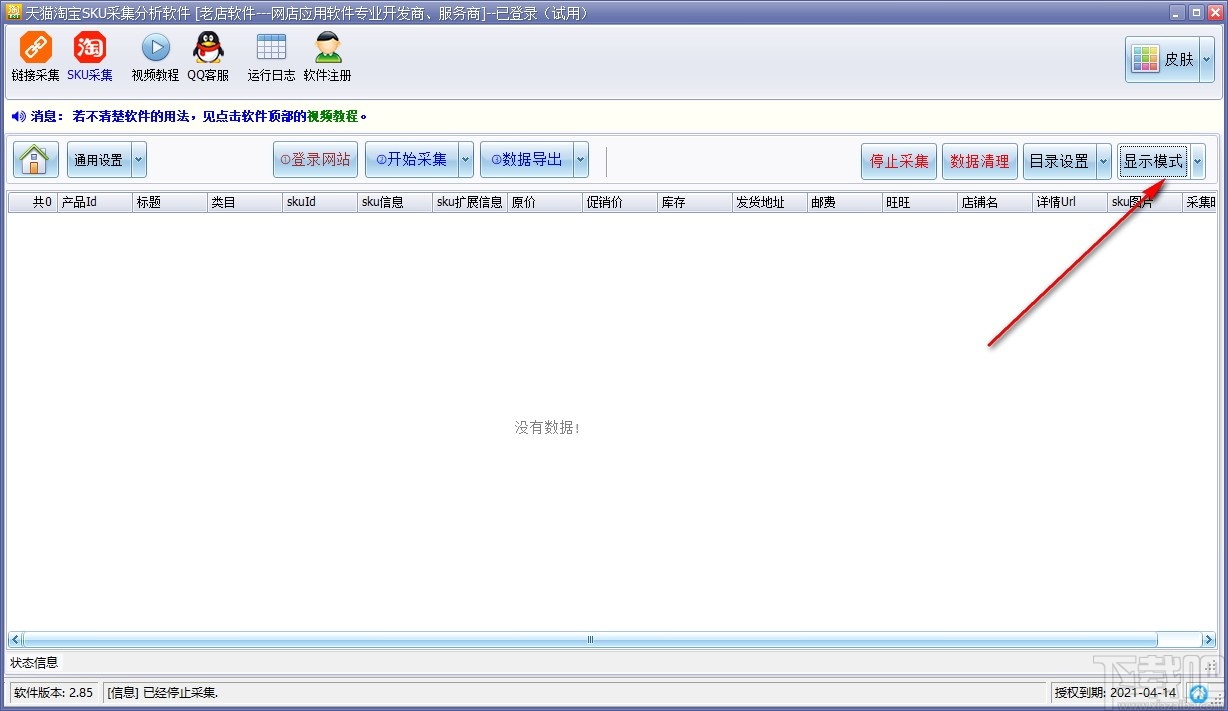Click 软件版本: 2.85 status text

tap(53, 692)
